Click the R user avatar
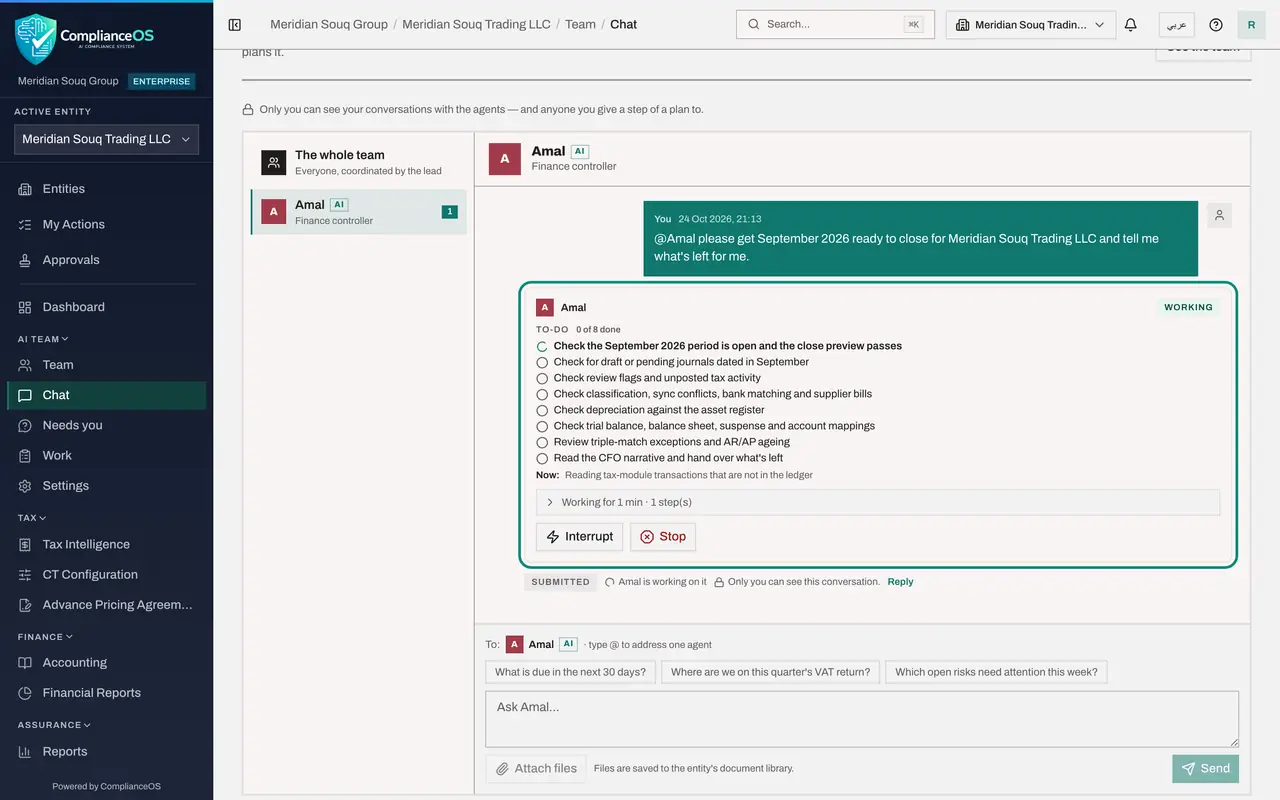 tap(1251, 25)
